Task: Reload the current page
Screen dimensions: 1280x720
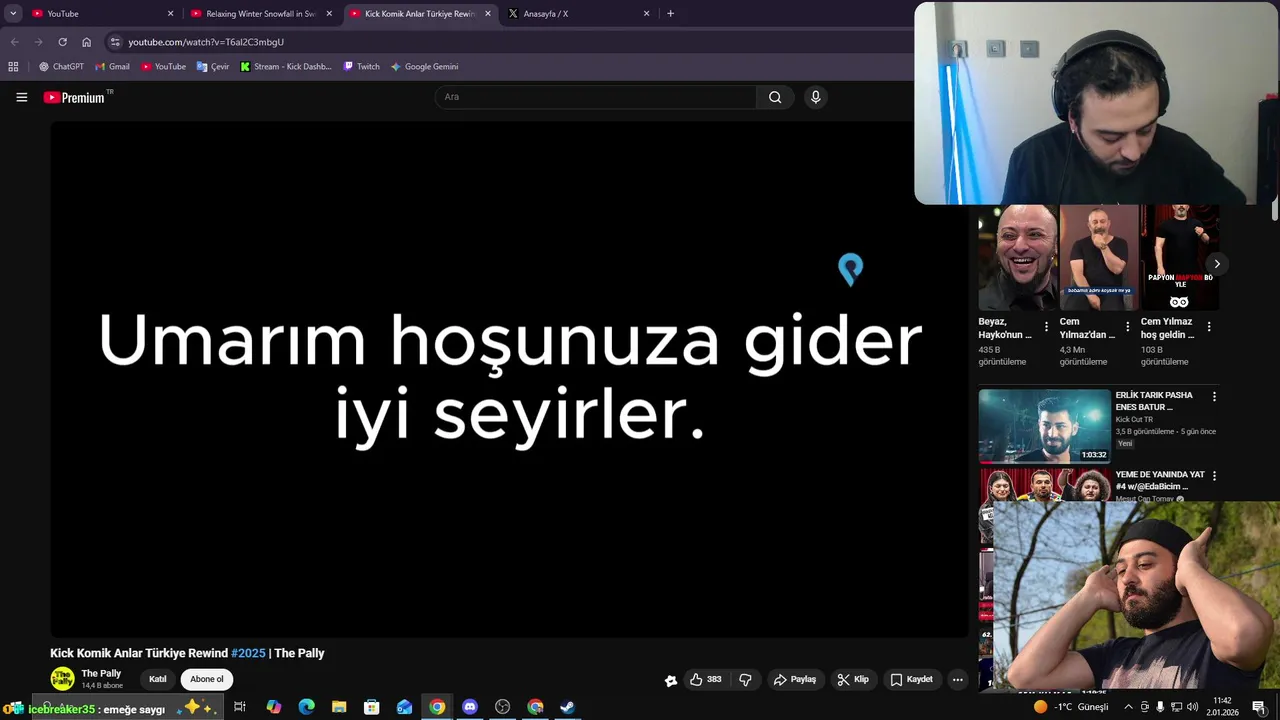Action: coord(62,42)
